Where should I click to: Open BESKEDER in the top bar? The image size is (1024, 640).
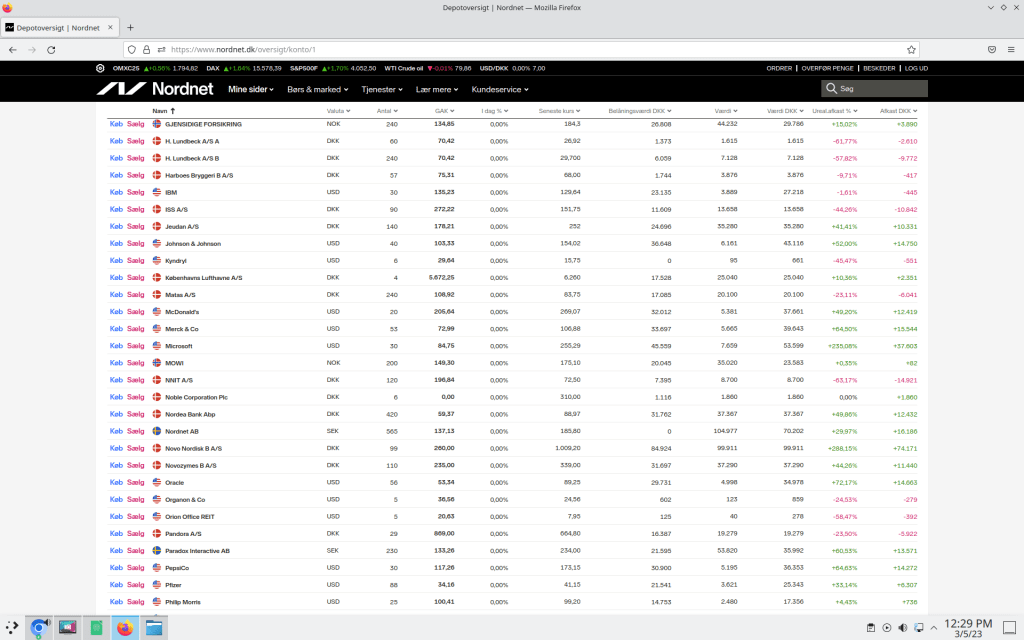click(x=879, y=68)
